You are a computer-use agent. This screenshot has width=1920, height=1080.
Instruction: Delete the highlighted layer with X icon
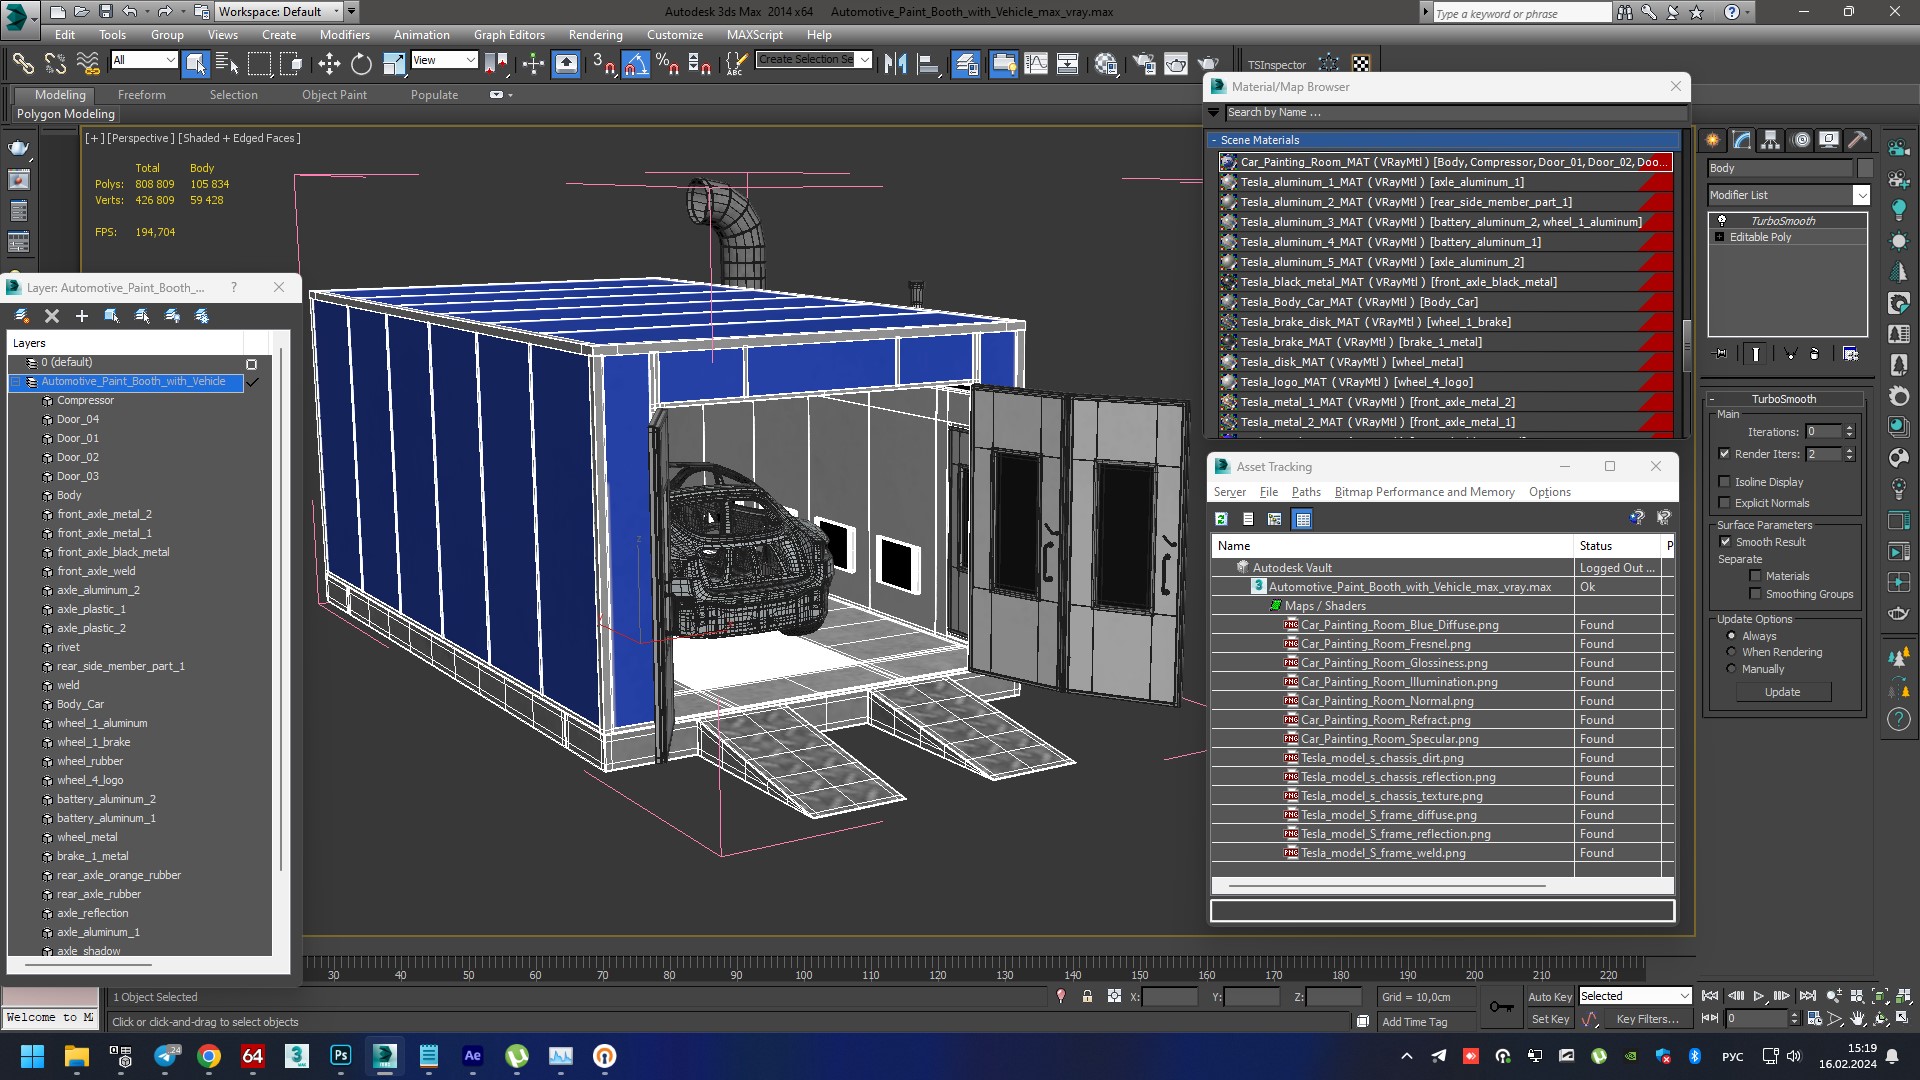pyautogui.click(x=52, y=316)
